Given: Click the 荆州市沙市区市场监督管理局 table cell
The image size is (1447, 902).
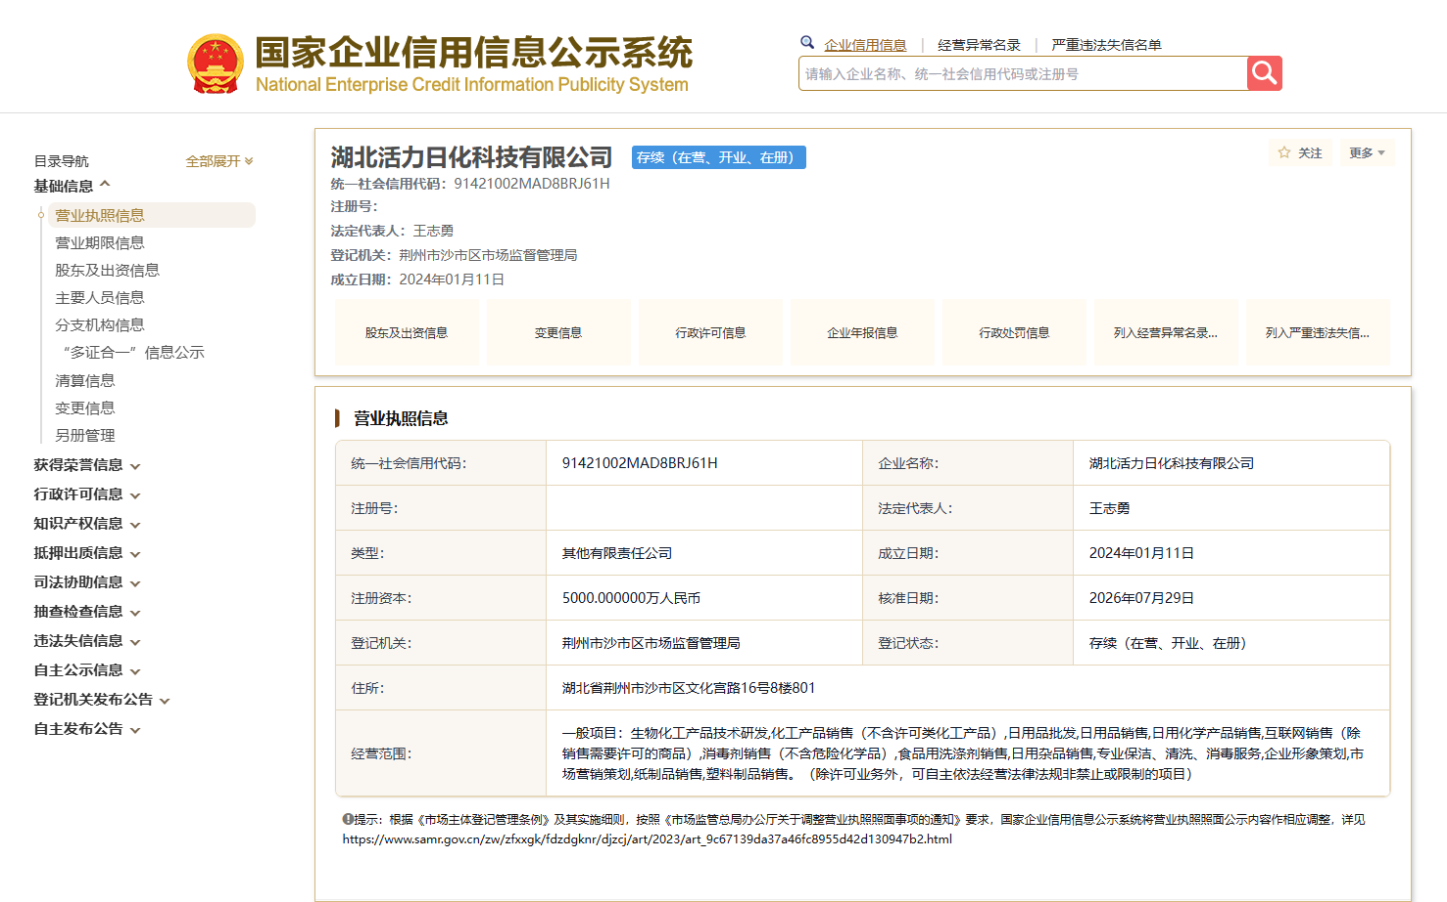Looking at the screenshot, I should pyautogui.click(x=651, y=643).
